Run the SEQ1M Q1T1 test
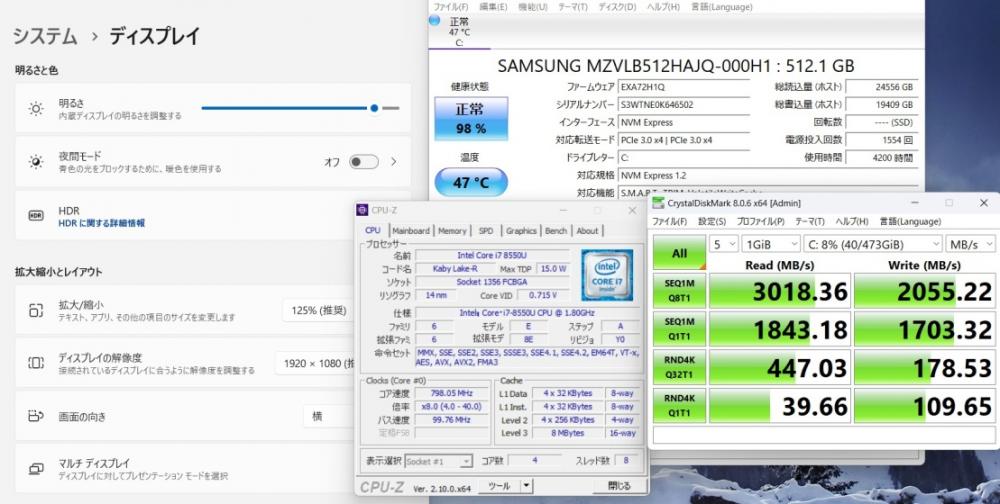Viewport: 1000px width, 504px height. pyautogui.click(x=679, y=329)
